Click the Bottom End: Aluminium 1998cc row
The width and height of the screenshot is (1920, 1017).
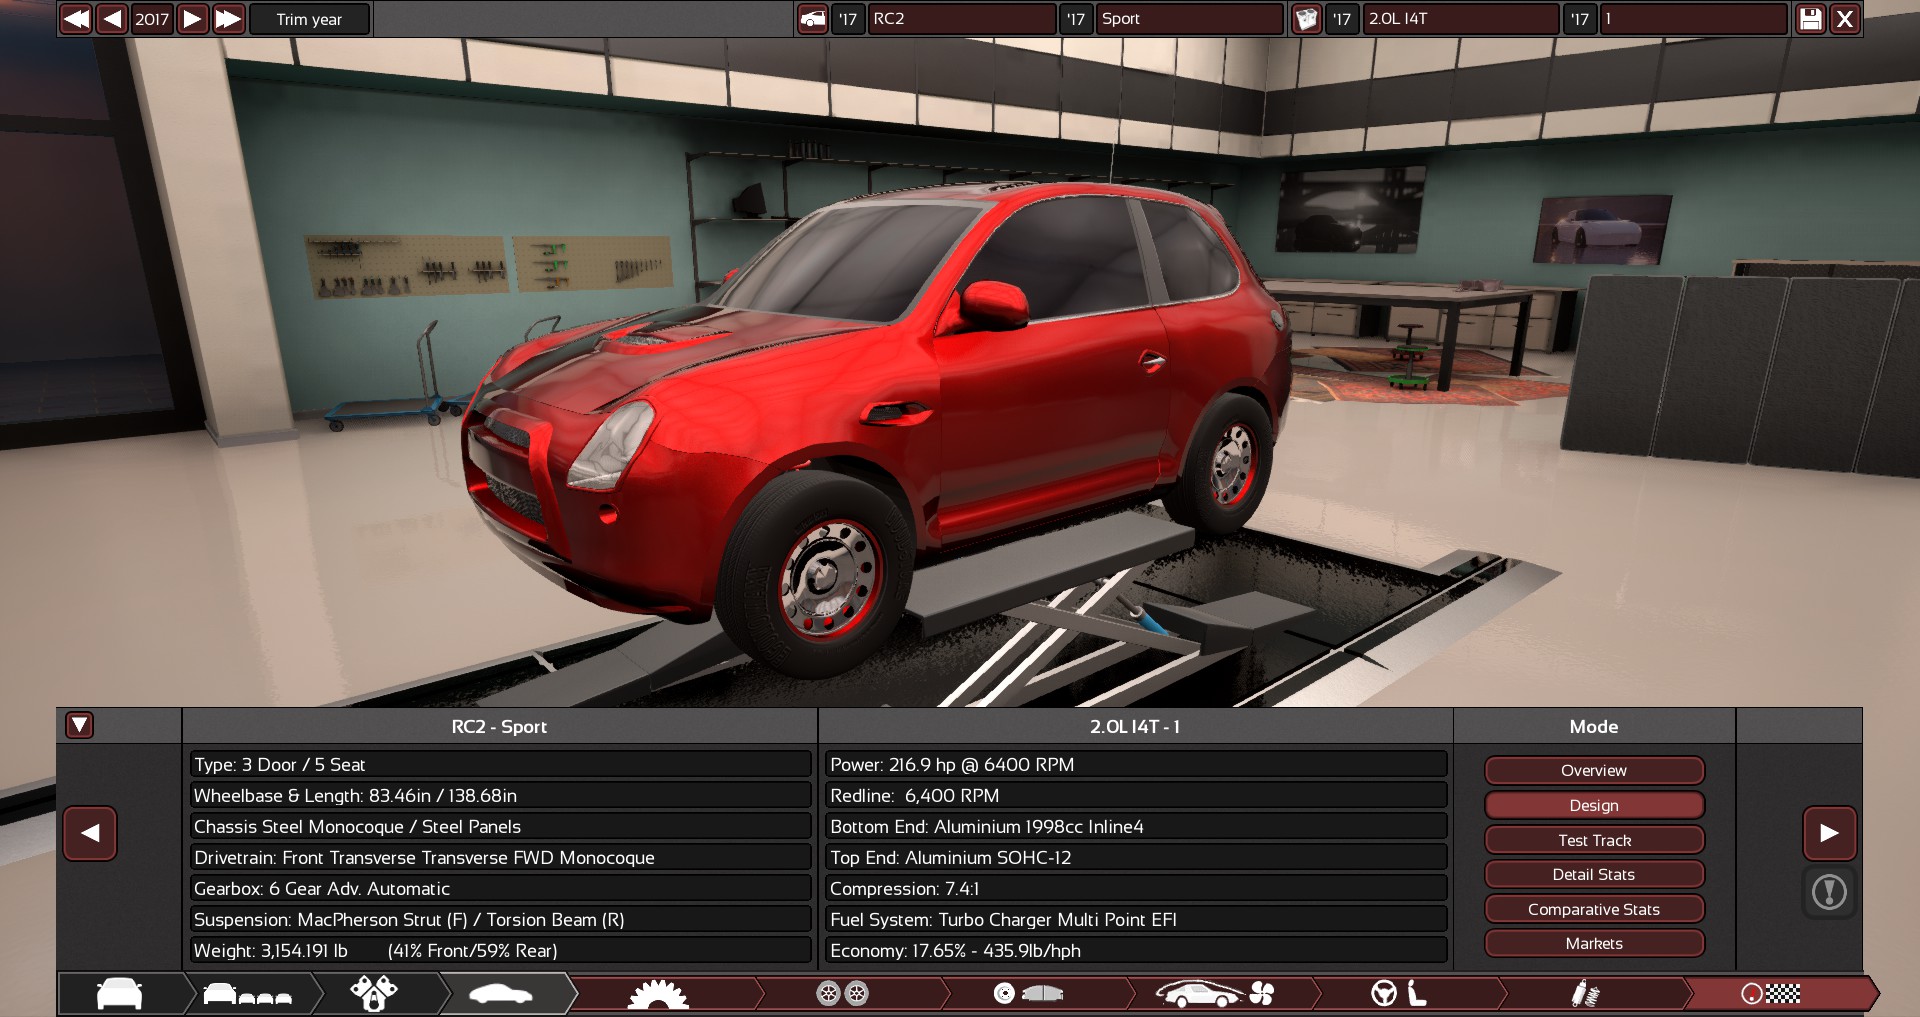pos(1136,826)
